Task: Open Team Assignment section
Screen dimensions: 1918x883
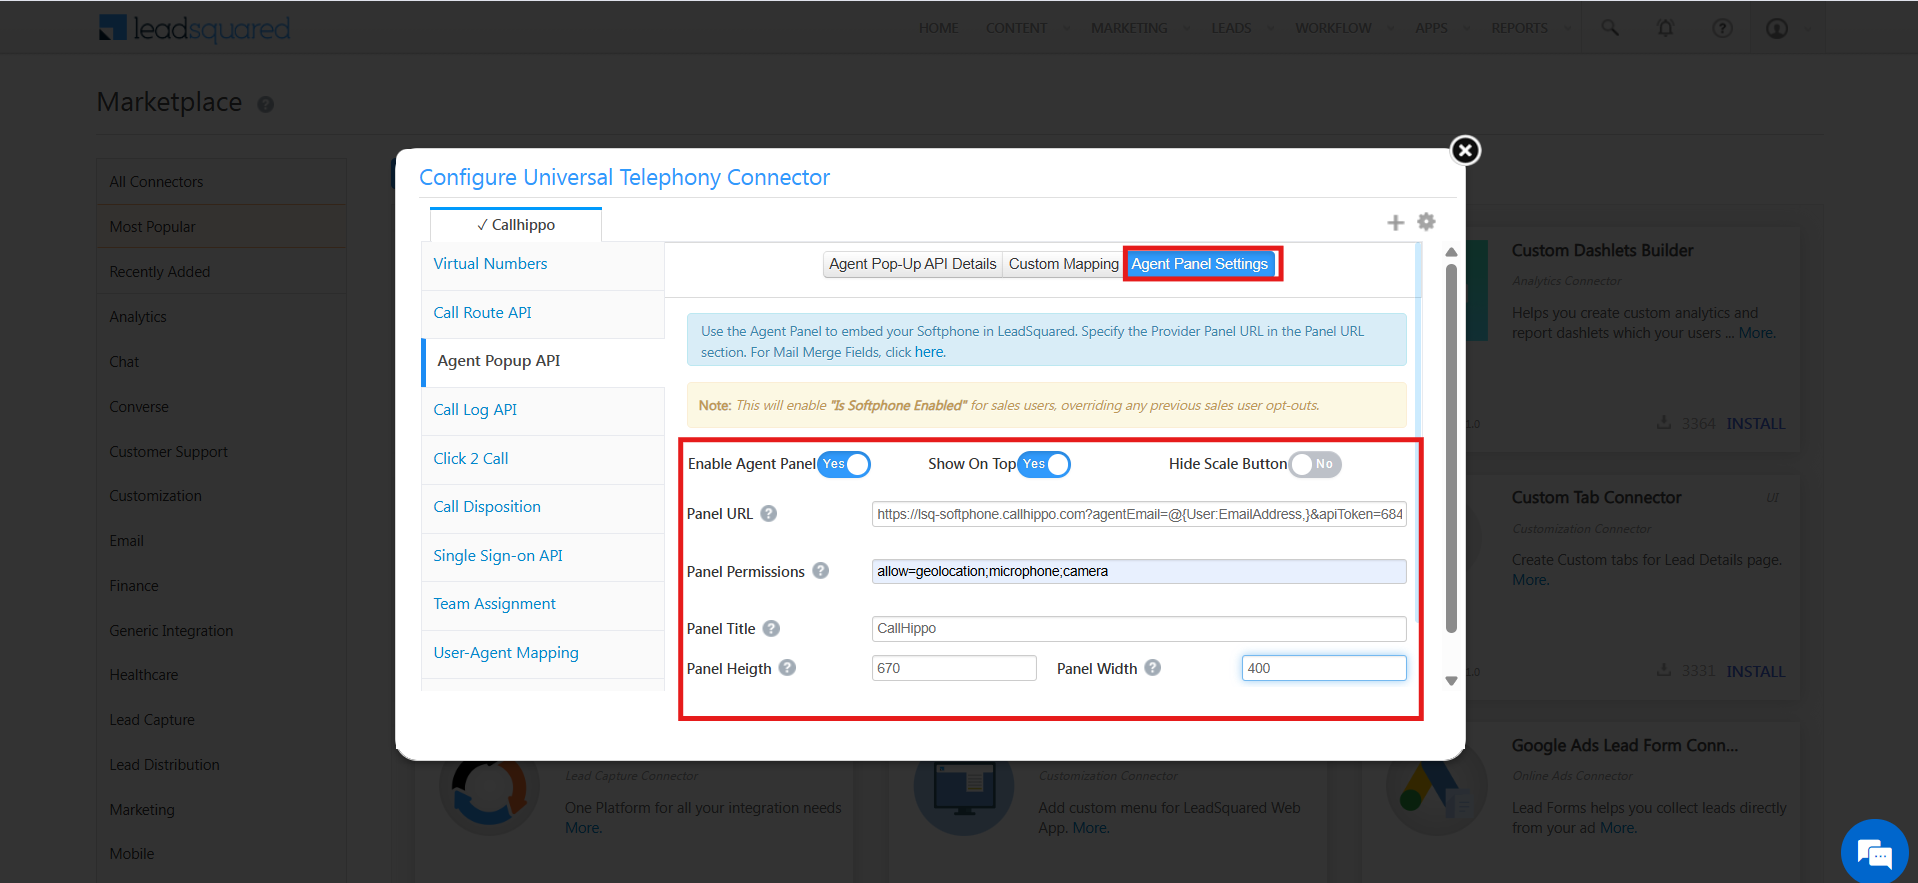Action: pos(543,605)
